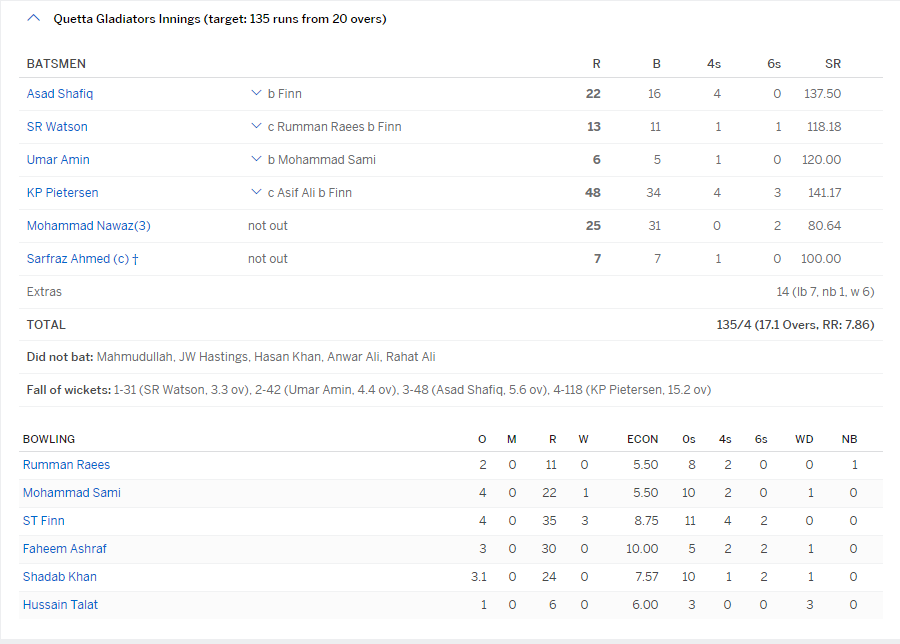The width and height of the screenshot is (900, 644).
Task: Open SR Watson's player profile
Action: coord(57,126)
